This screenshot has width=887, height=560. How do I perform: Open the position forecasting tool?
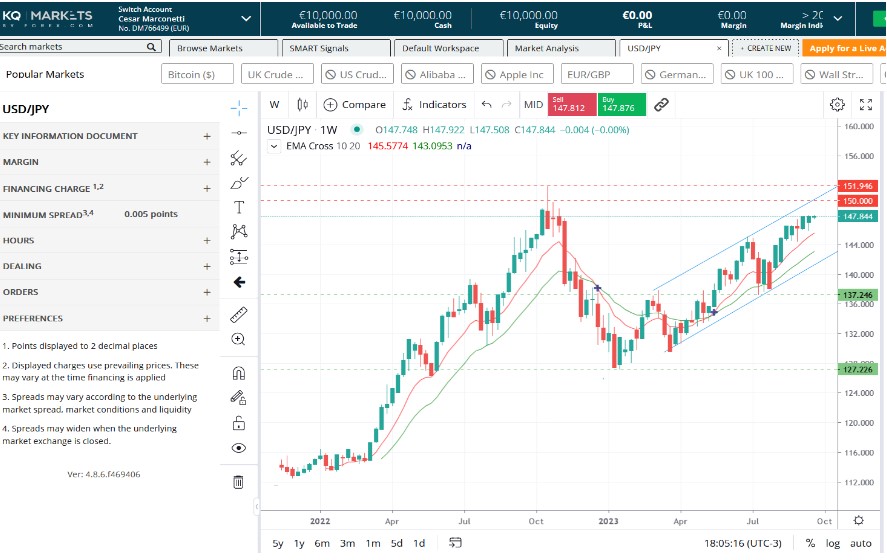pyautogui.click(x=239, y=257)
